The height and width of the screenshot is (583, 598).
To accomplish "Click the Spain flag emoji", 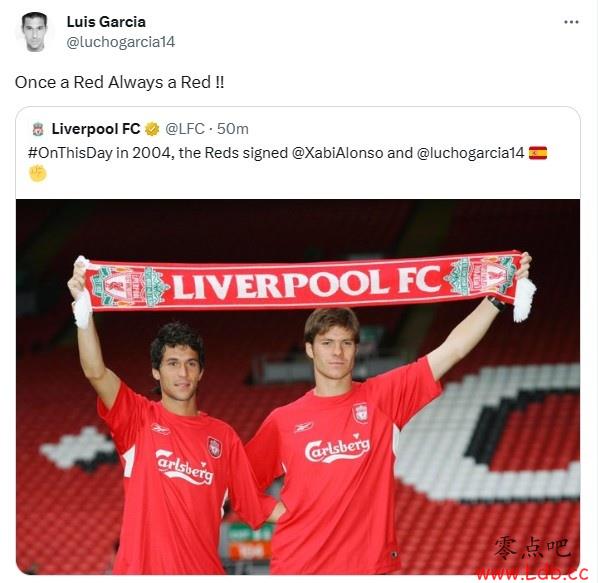I will (538, 153).
